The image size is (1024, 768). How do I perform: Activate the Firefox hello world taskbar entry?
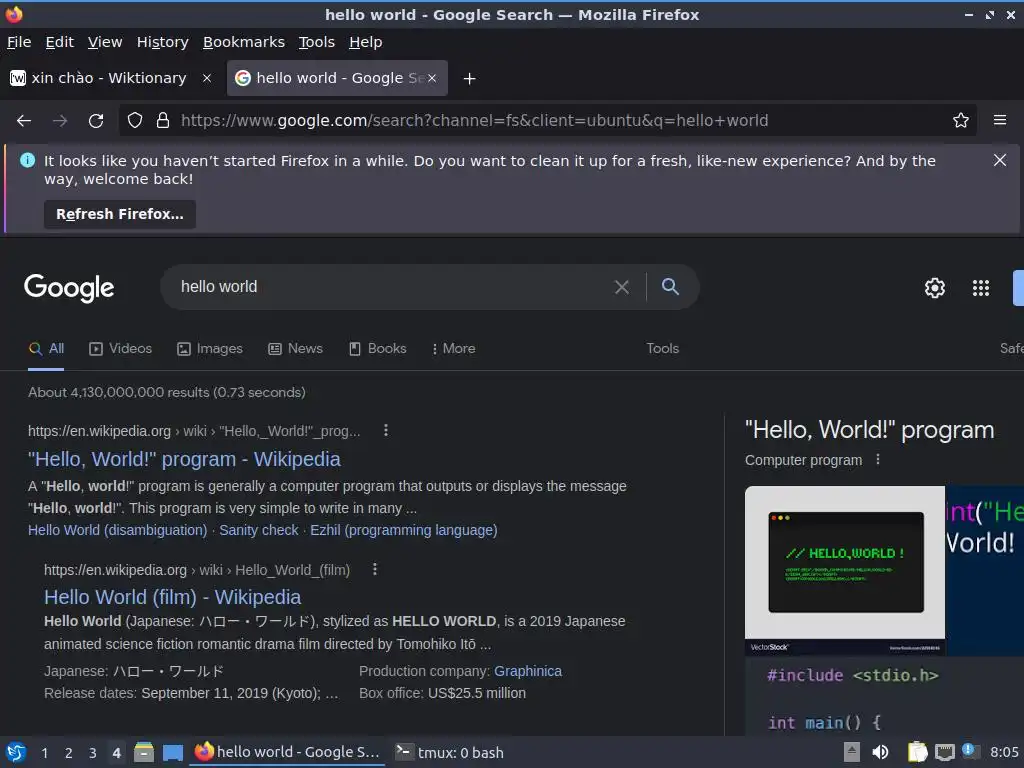click(288, 752)
